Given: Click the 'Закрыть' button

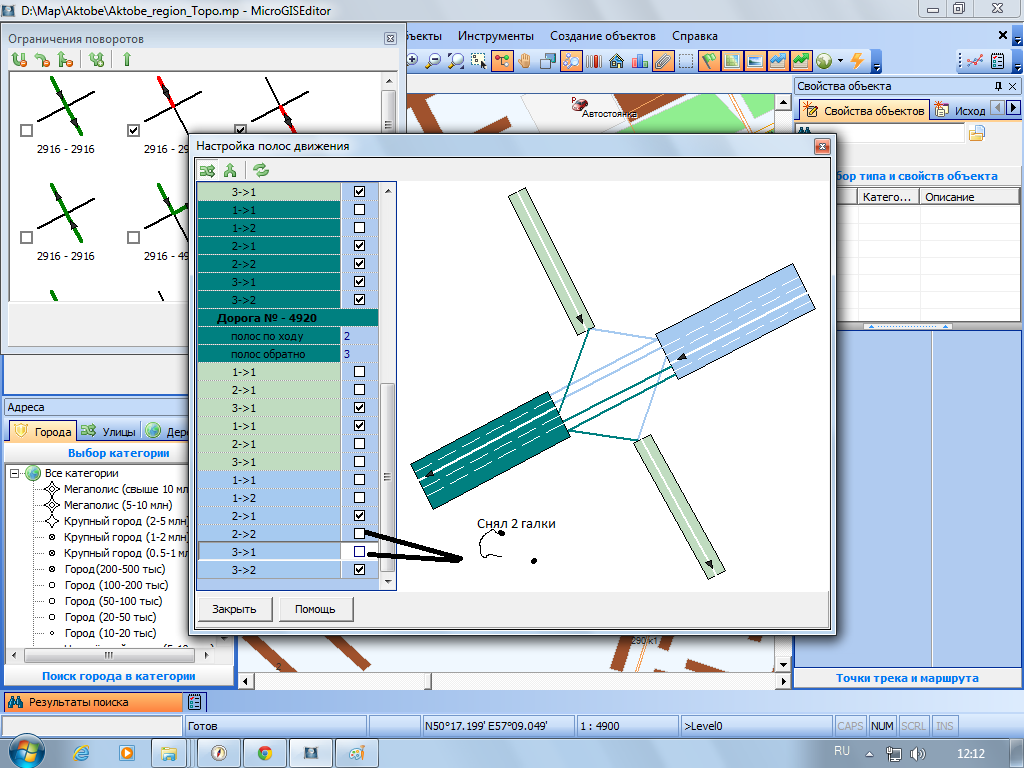Looking at the screenshot, I should [234, 609].
